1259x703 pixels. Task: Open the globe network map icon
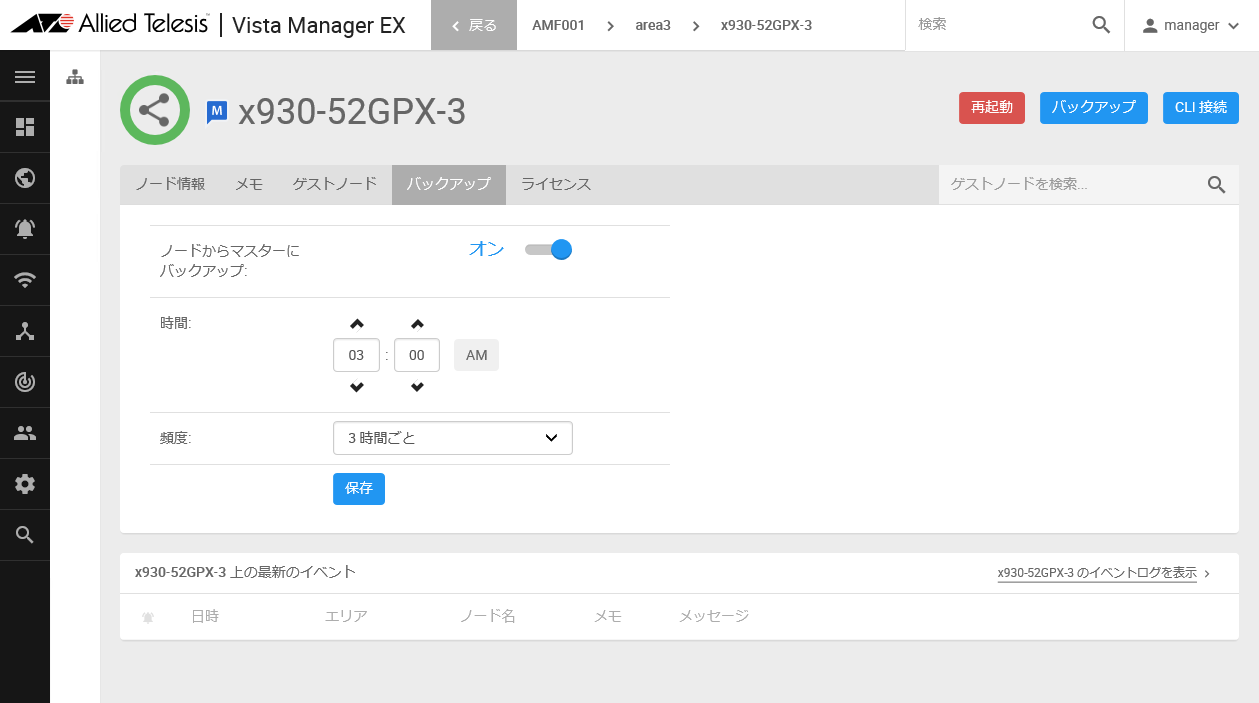25,178
